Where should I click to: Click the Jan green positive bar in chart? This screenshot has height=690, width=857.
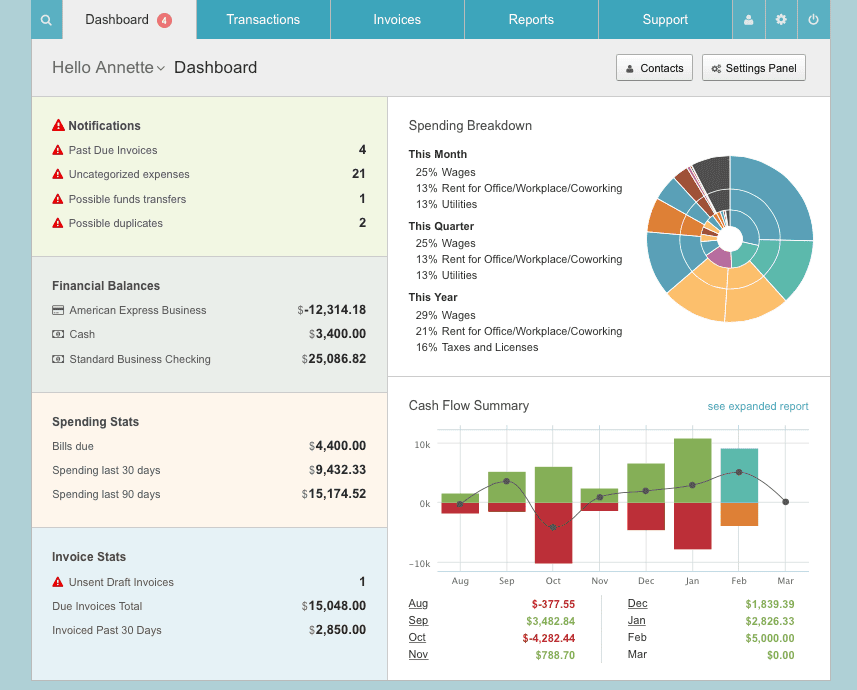pos(692,471)
